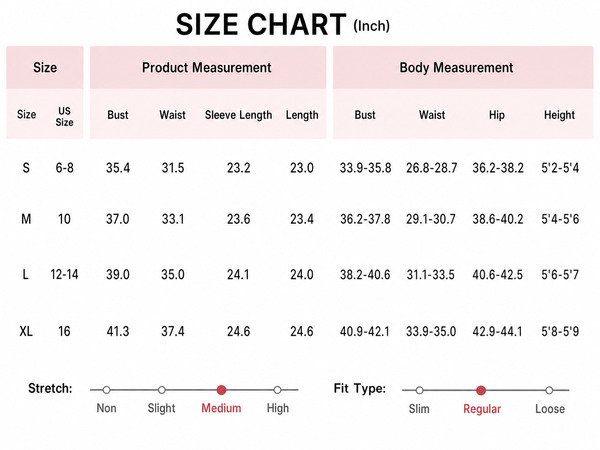Click the Product Measurement header

207,68
